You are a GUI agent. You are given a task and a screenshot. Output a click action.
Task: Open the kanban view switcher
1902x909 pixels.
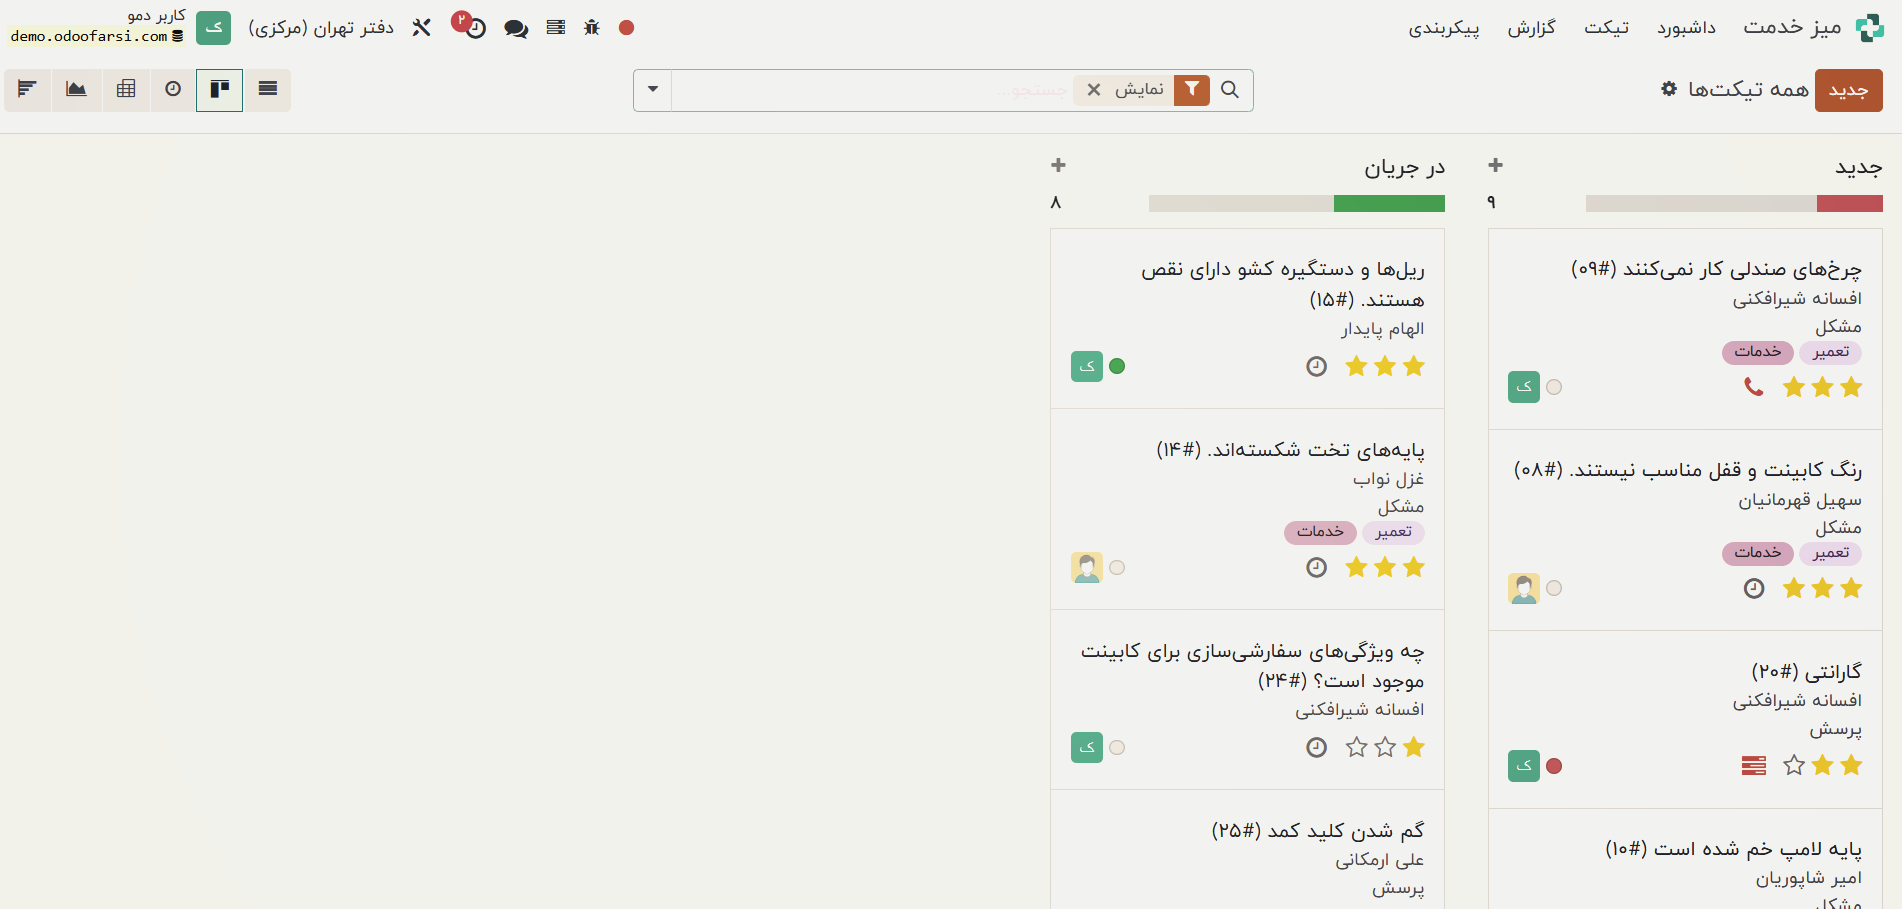[x=219, y=90]
